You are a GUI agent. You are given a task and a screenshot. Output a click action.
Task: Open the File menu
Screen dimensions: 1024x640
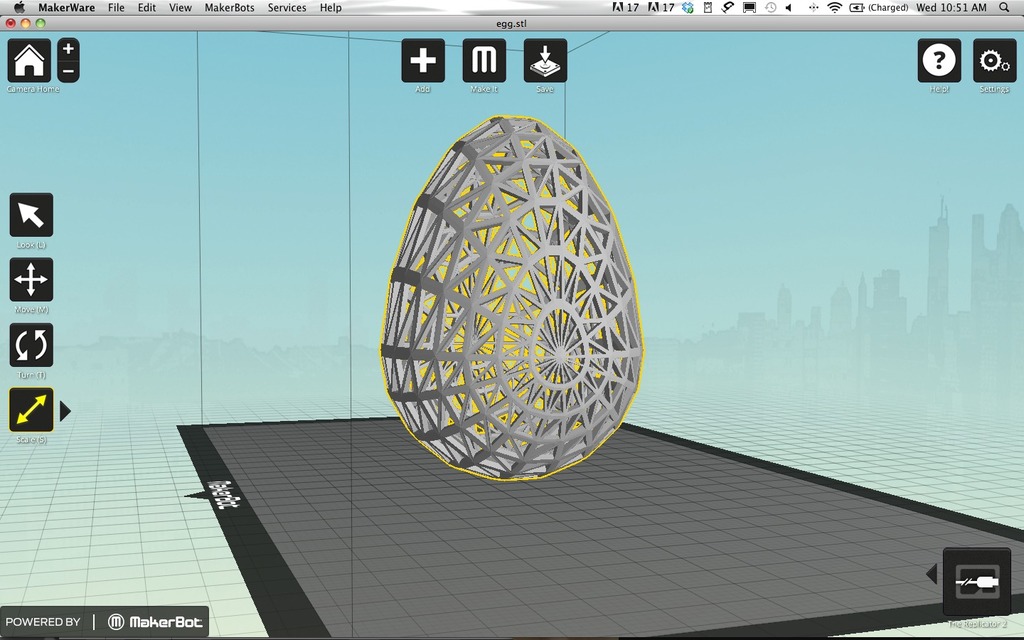tap(116, 8)
